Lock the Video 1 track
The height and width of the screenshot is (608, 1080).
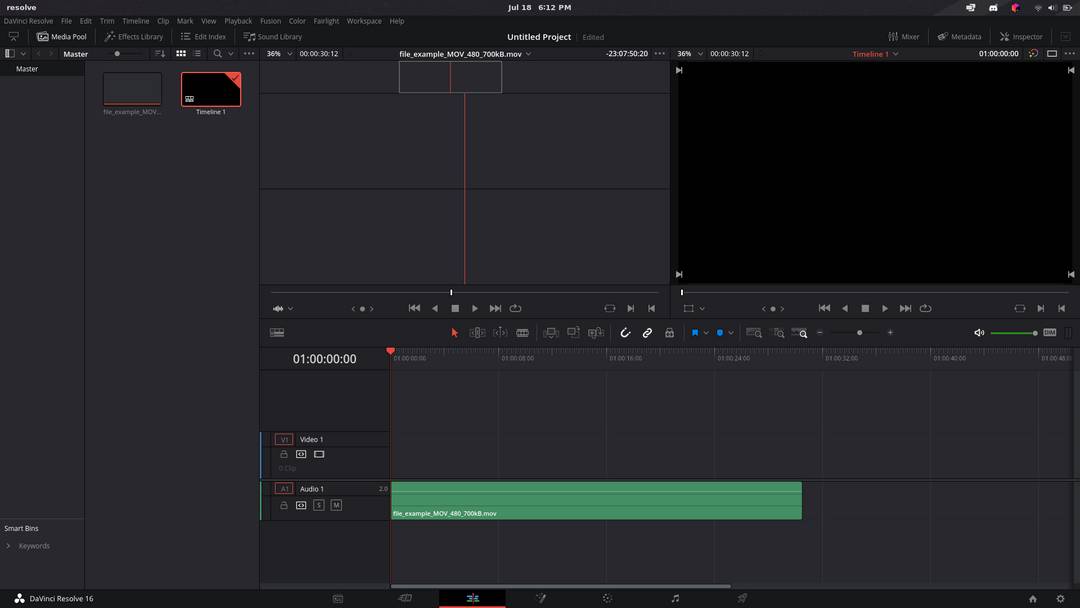coord(284,454)
